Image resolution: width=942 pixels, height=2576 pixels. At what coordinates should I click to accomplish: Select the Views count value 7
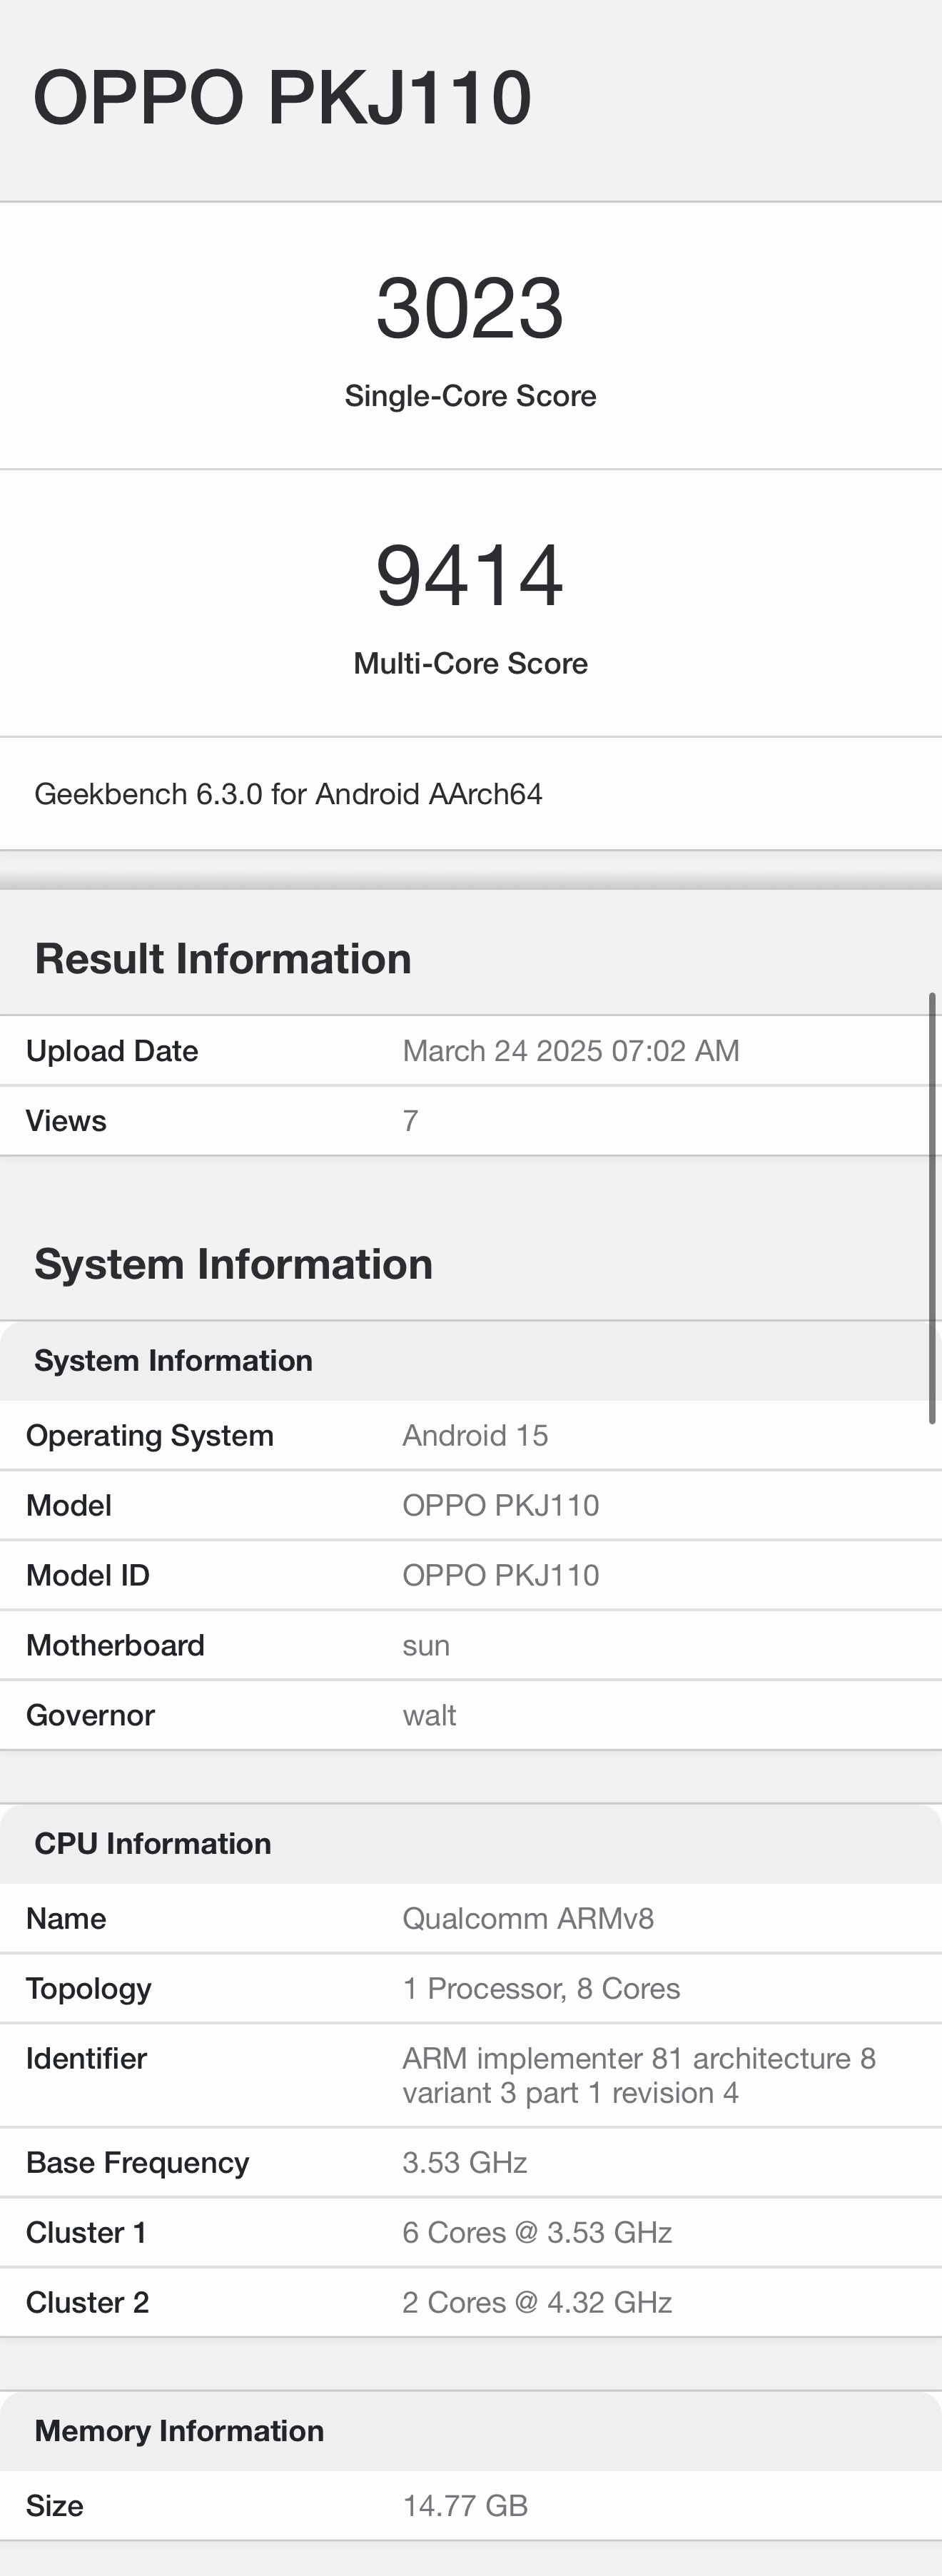pyautogui.click(x=410, y=1121)
